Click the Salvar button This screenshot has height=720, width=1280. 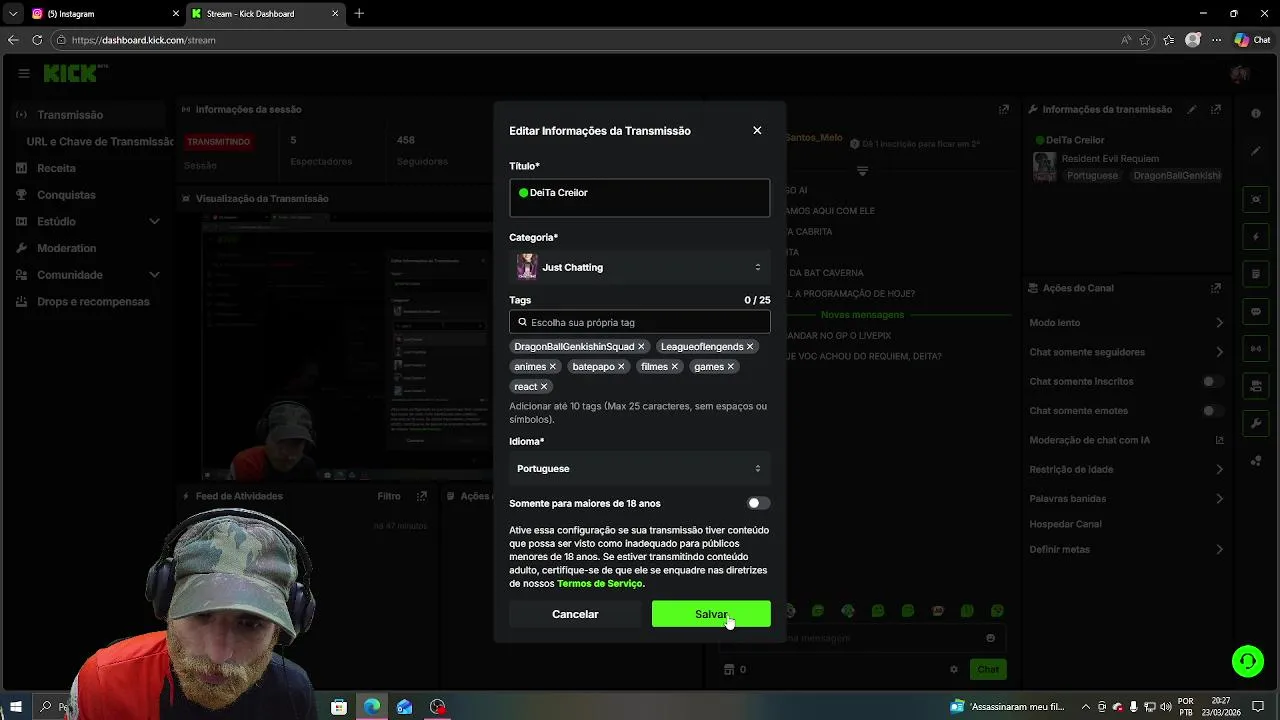coord(711,614)
